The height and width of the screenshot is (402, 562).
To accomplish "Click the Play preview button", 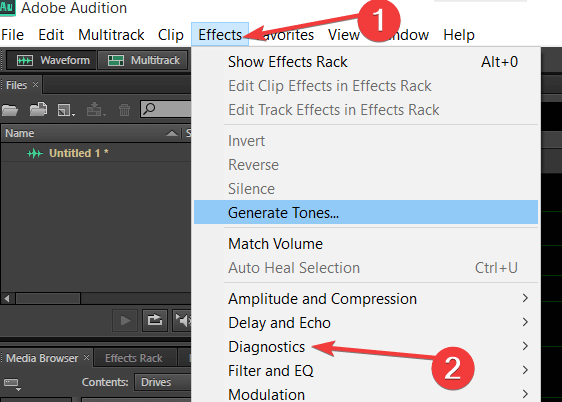I will (x=125, y=320).
